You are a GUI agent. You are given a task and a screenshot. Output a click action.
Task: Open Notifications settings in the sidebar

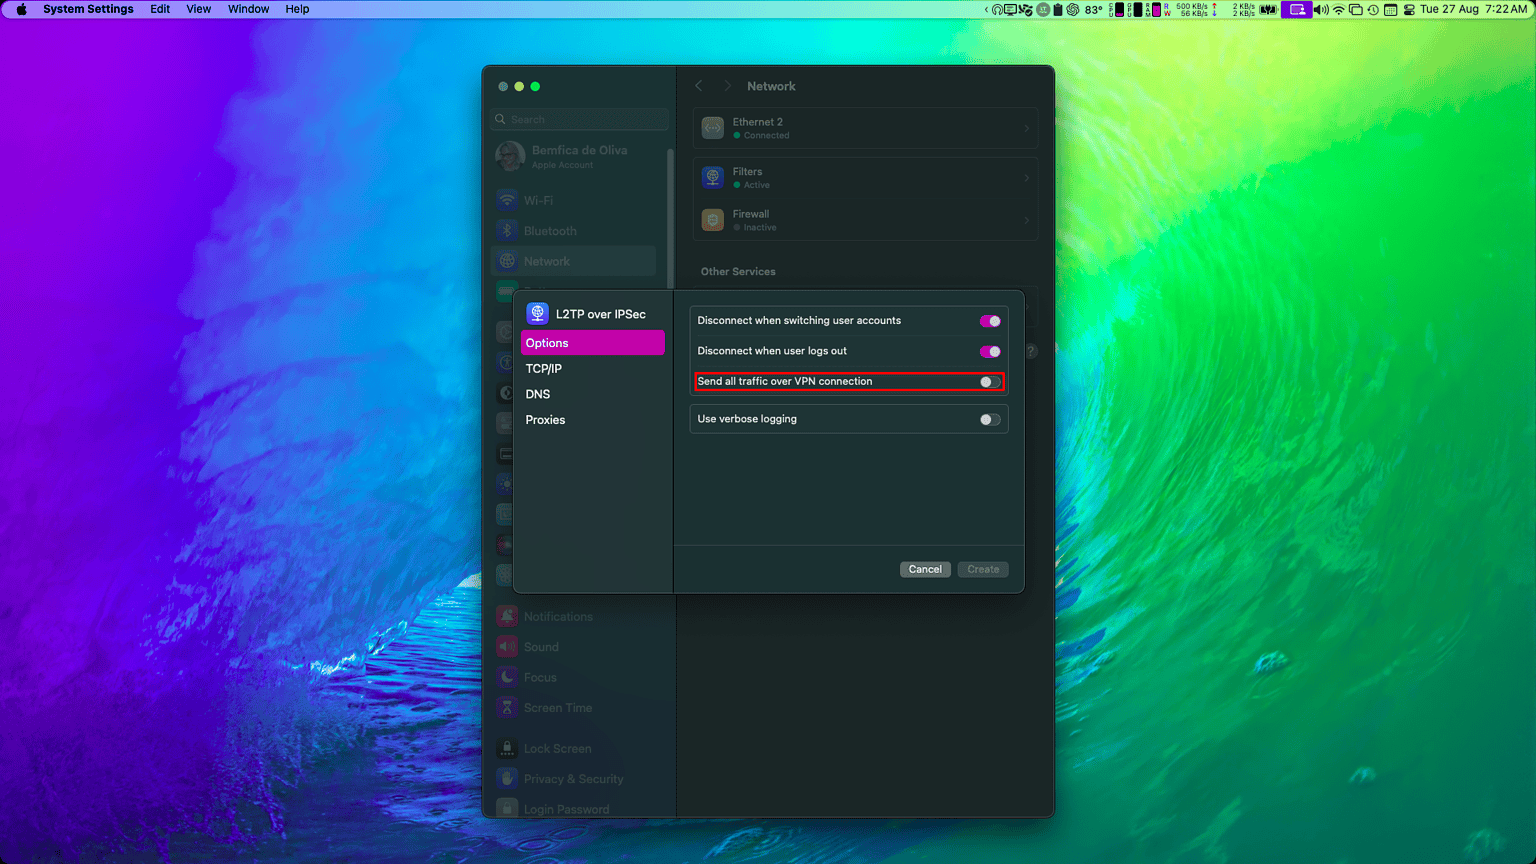pos(557,616)
